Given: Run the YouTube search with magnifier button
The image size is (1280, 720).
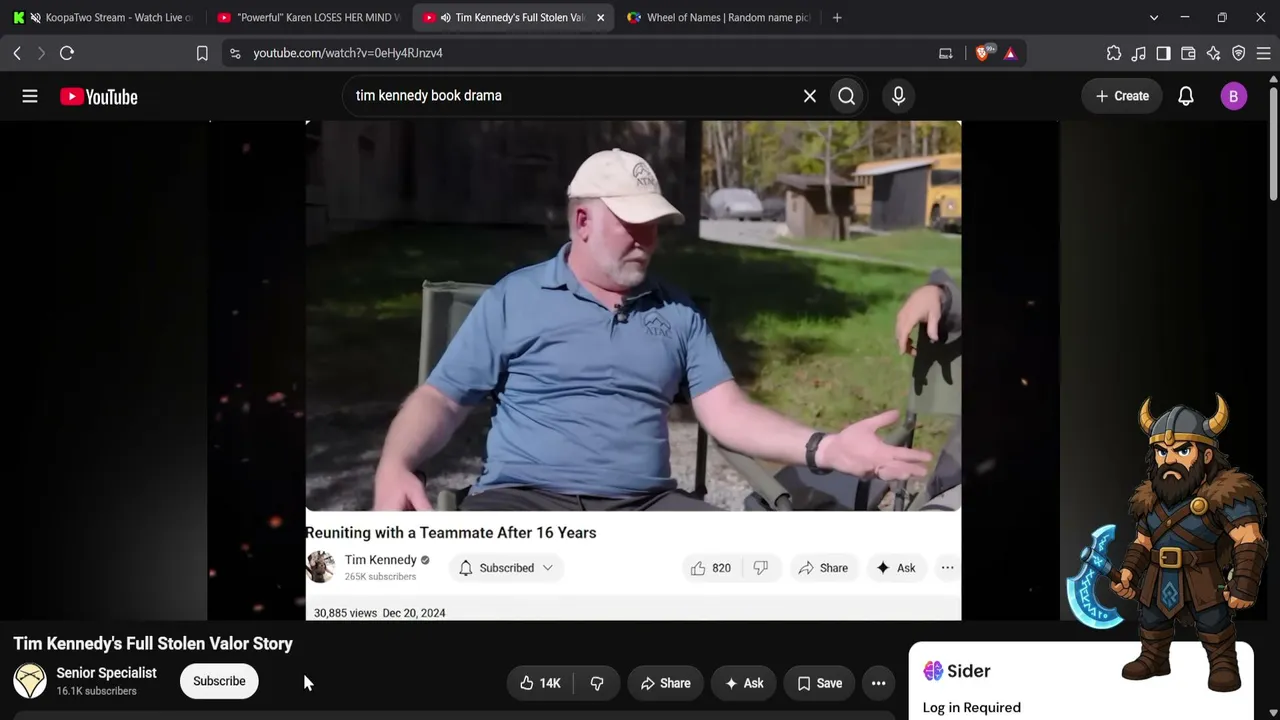Looking at the screenshot, I should 847,96.
